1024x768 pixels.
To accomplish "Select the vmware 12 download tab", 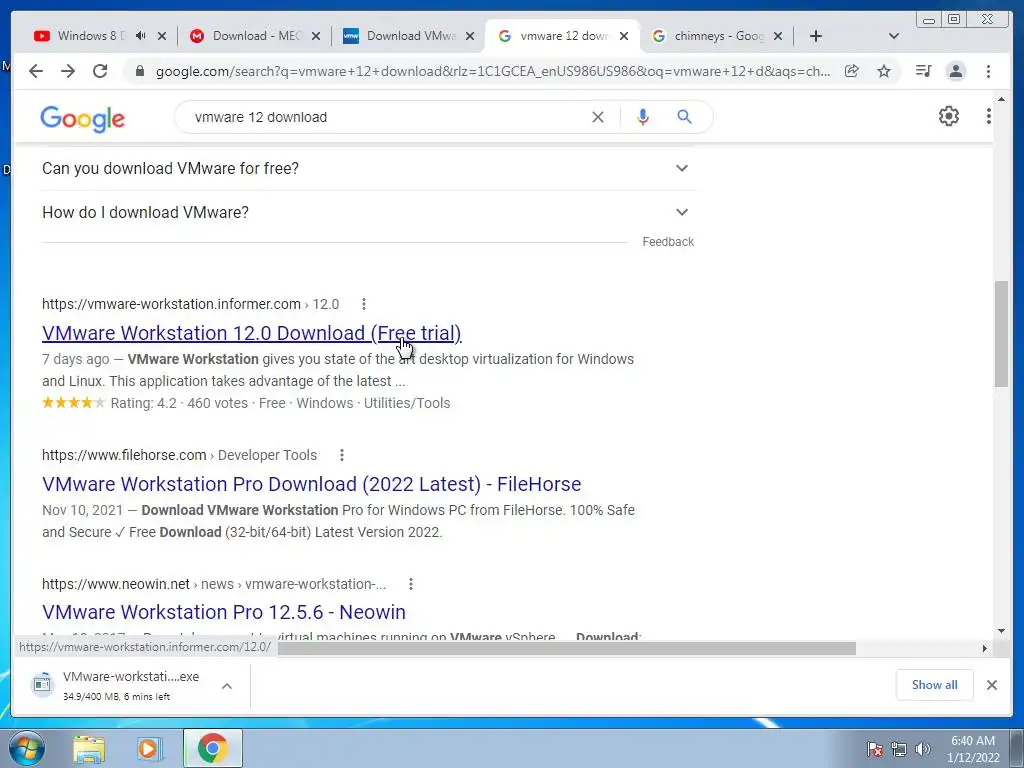I will [x=563, y=36].
